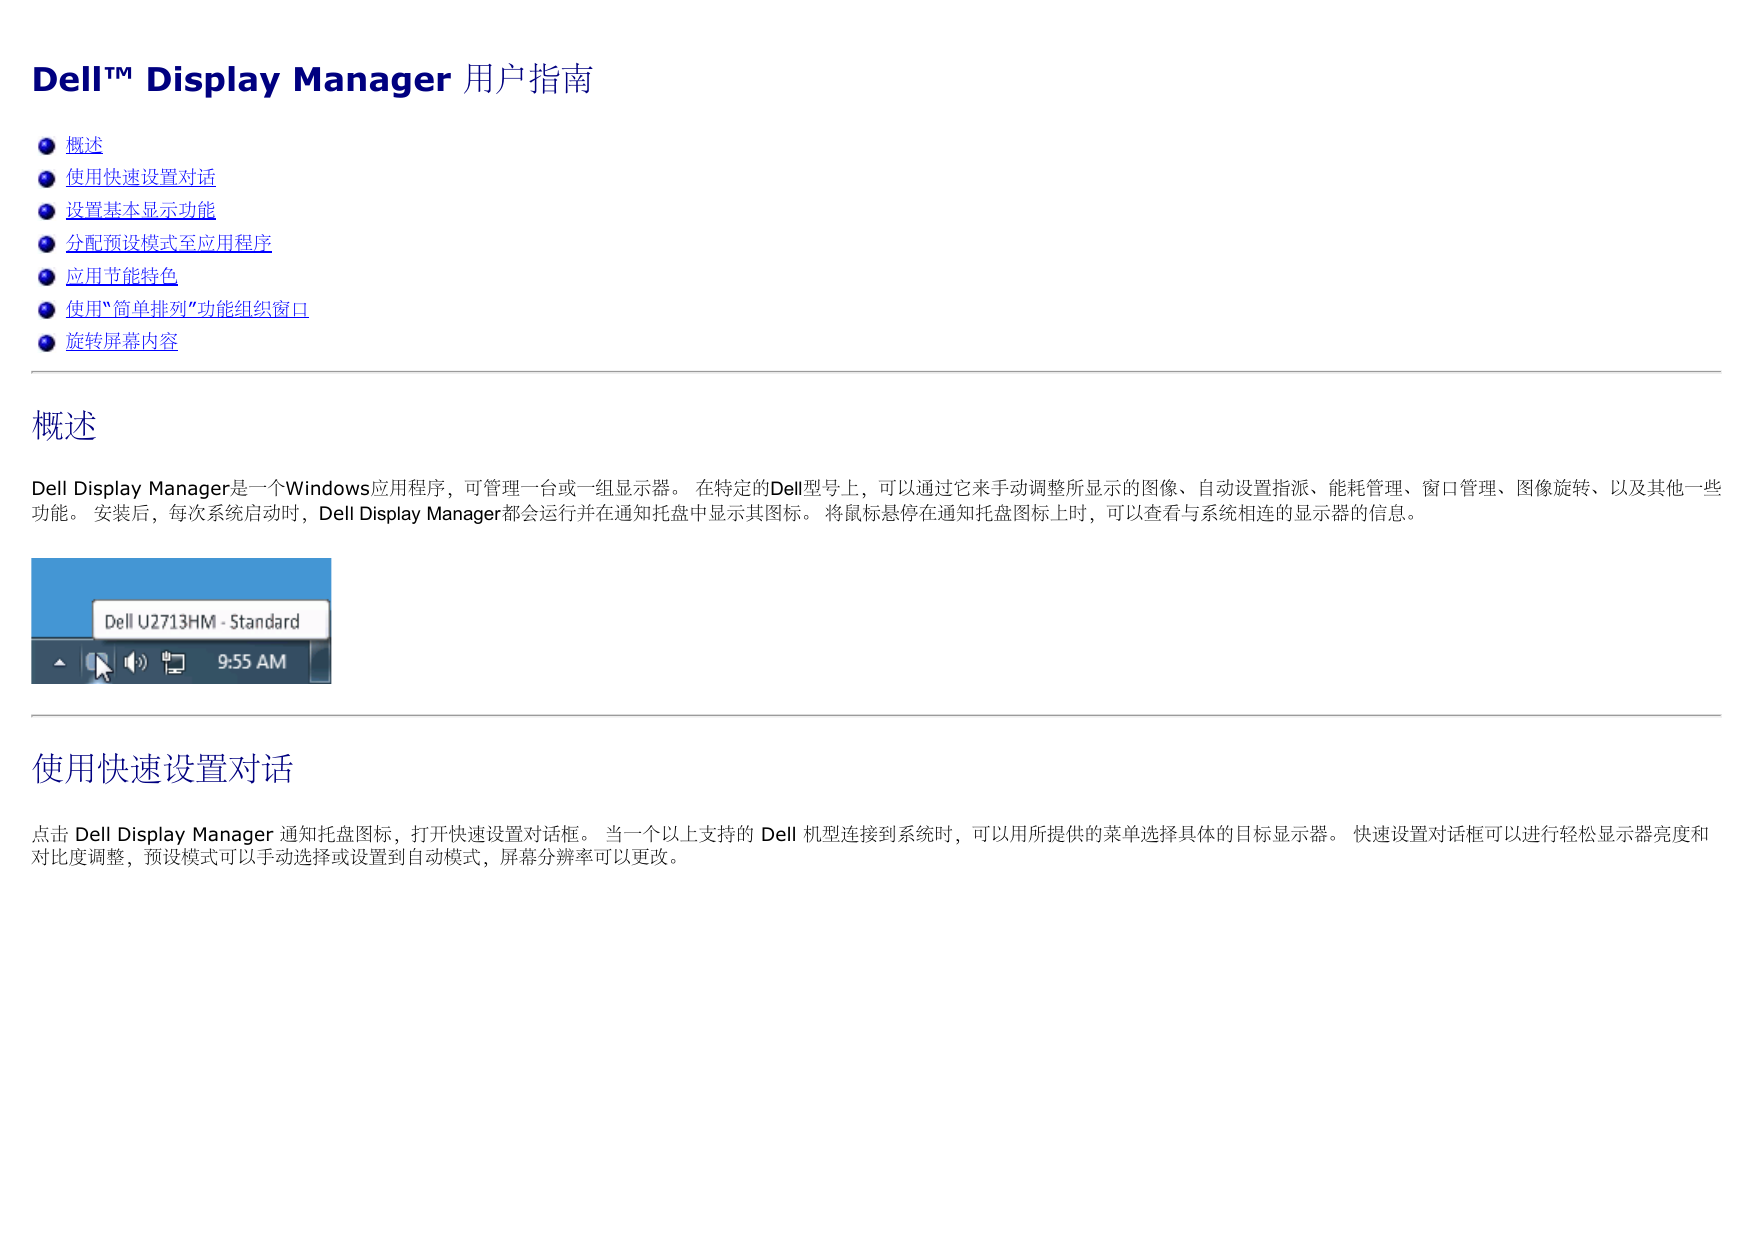Open the 旋转屏幕内容 link

tap(122, 341)
